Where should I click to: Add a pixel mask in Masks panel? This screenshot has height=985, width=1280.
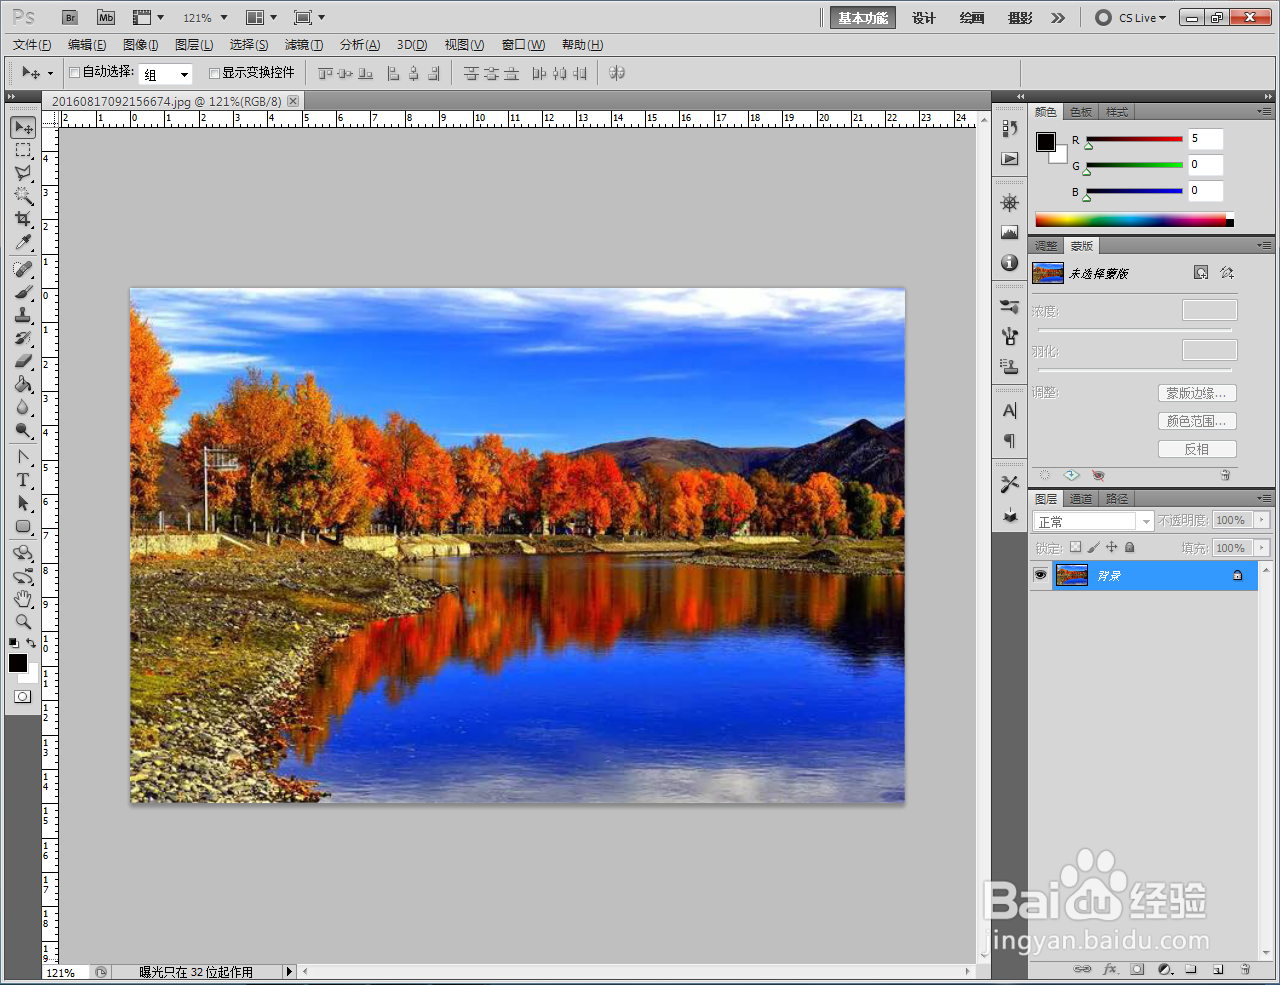point(1201,272)
